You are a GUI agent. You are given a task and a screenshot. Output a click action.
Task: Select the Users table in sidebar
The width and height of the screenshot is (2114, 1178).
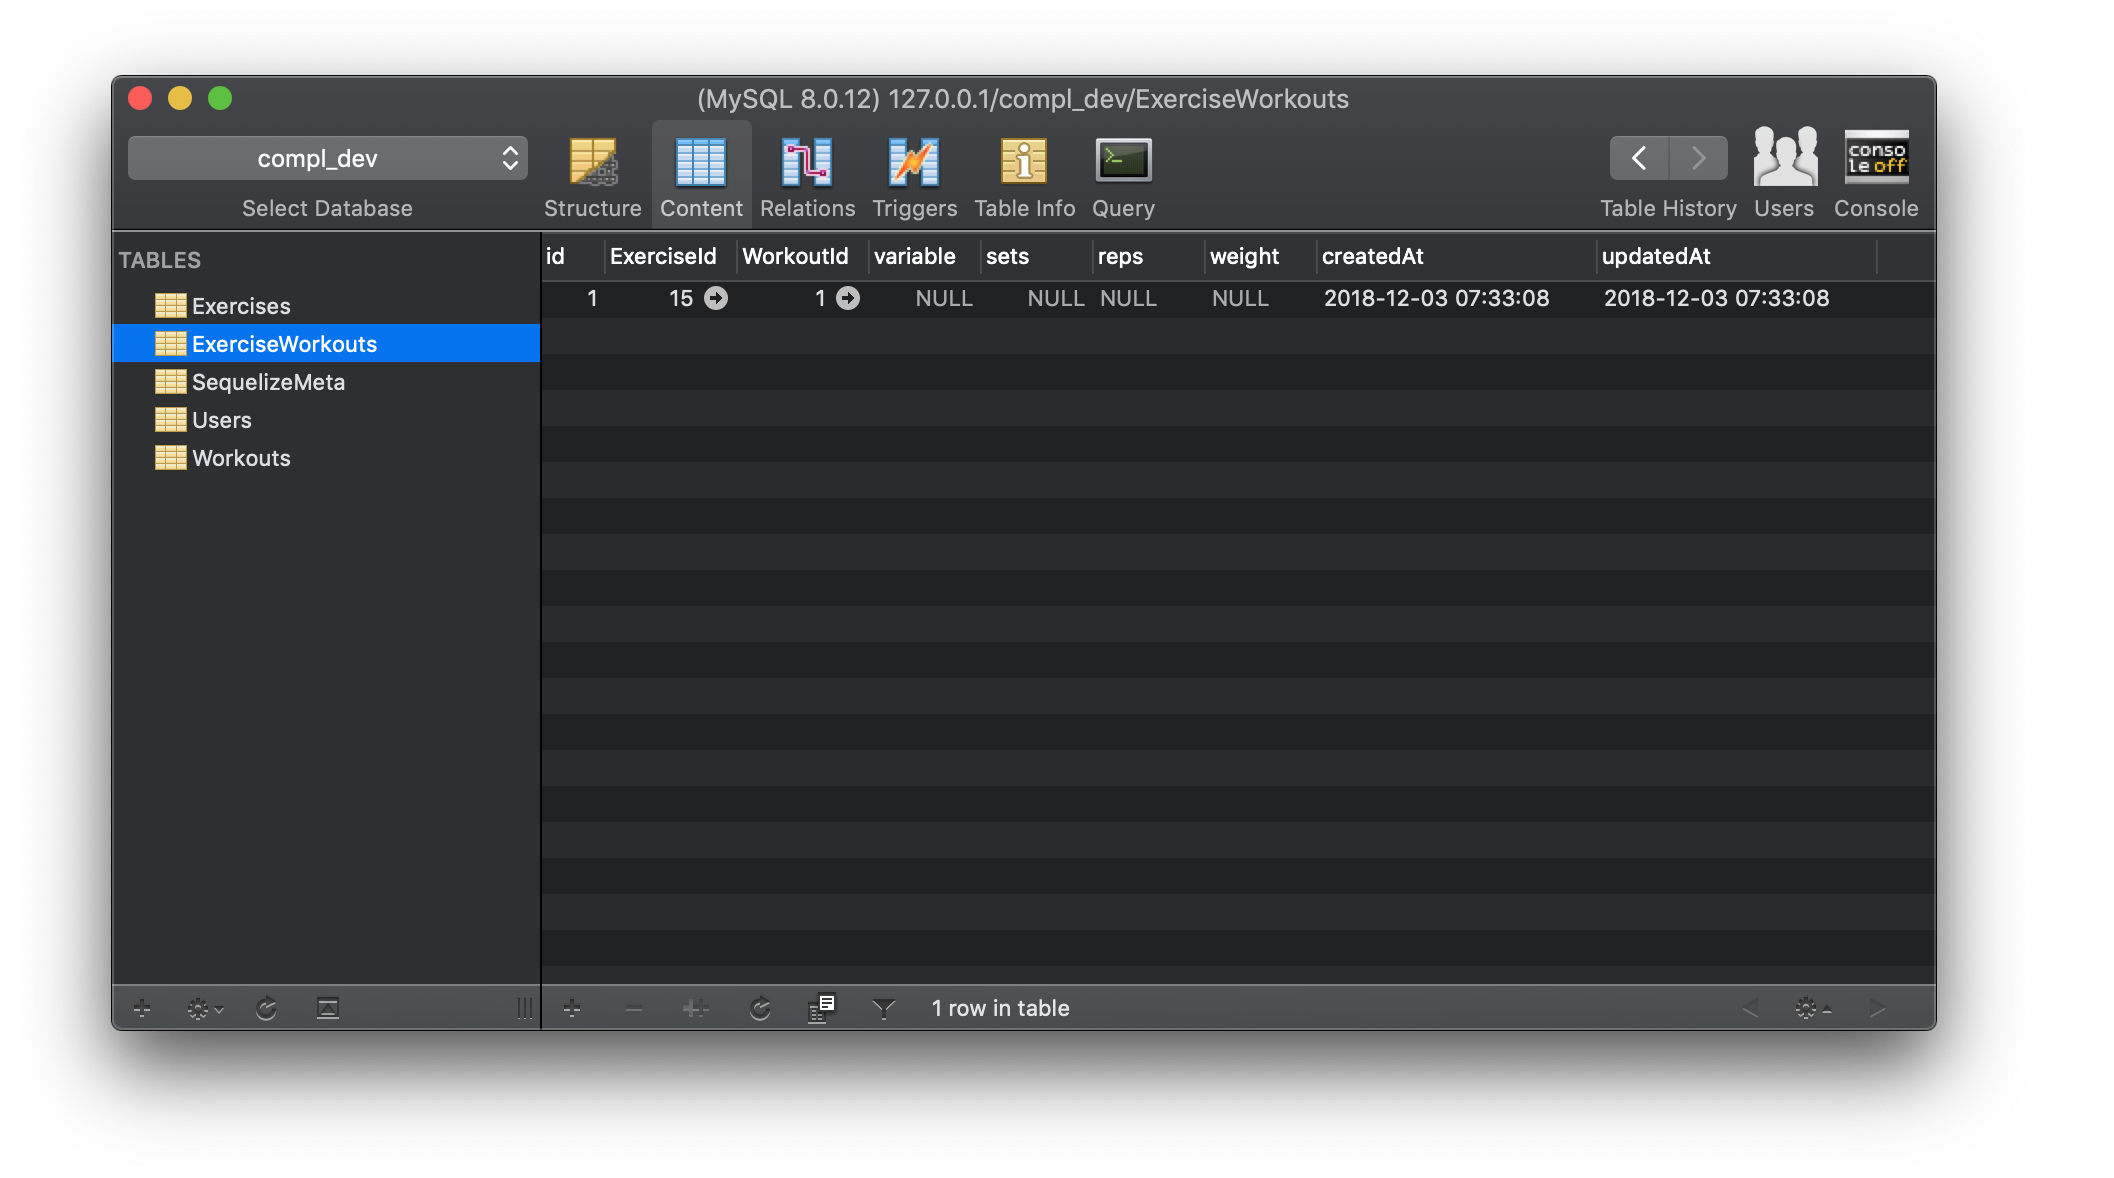[327, 420]
